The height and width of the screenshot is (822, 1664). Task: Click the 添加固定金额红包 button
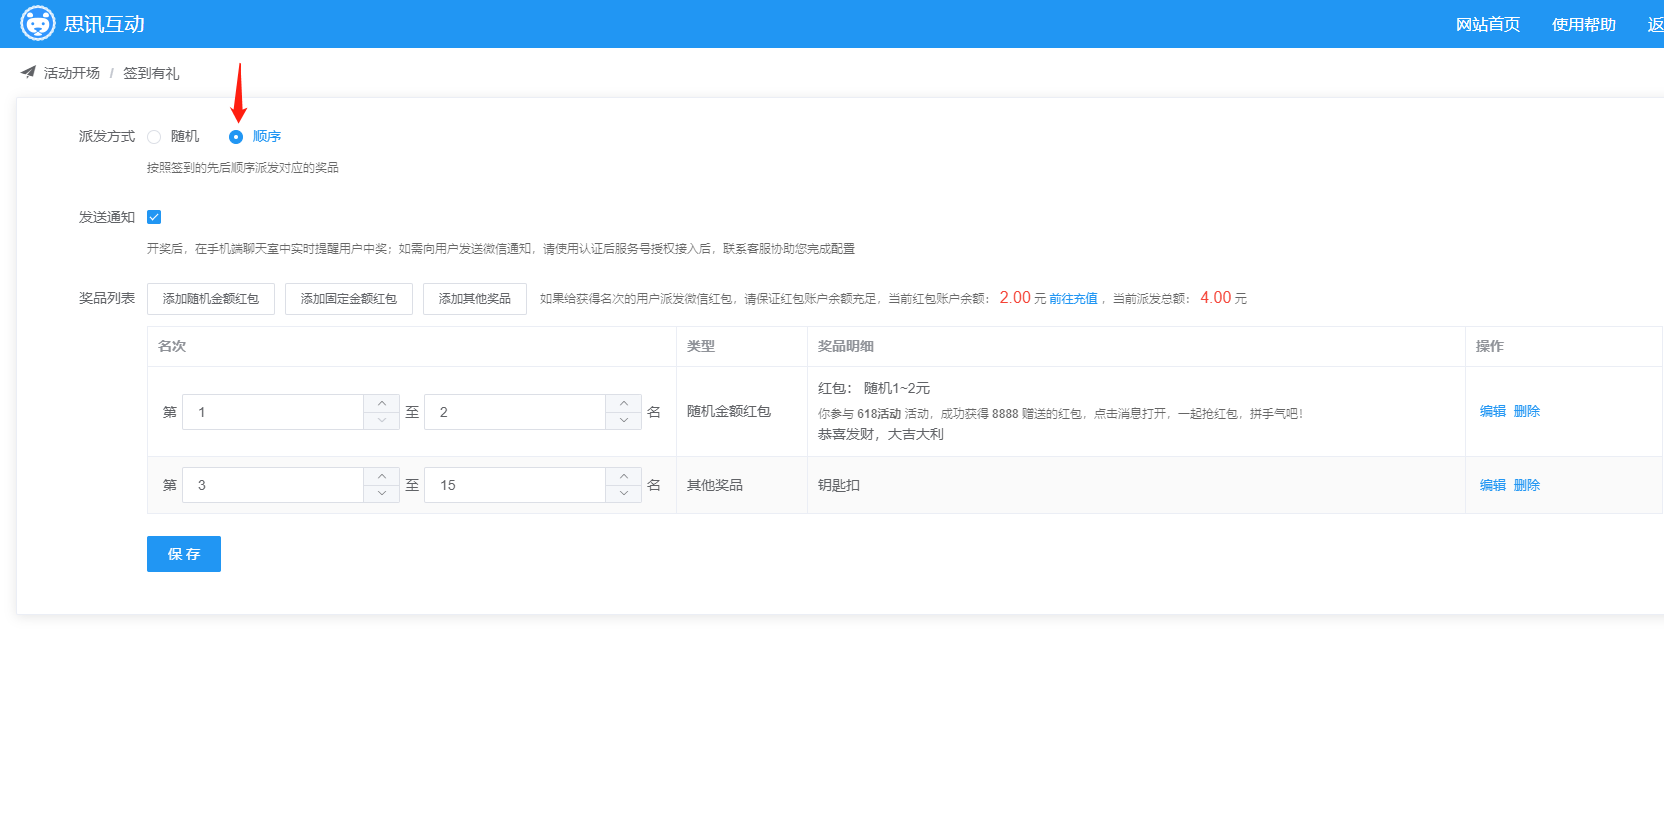(349, 299)
